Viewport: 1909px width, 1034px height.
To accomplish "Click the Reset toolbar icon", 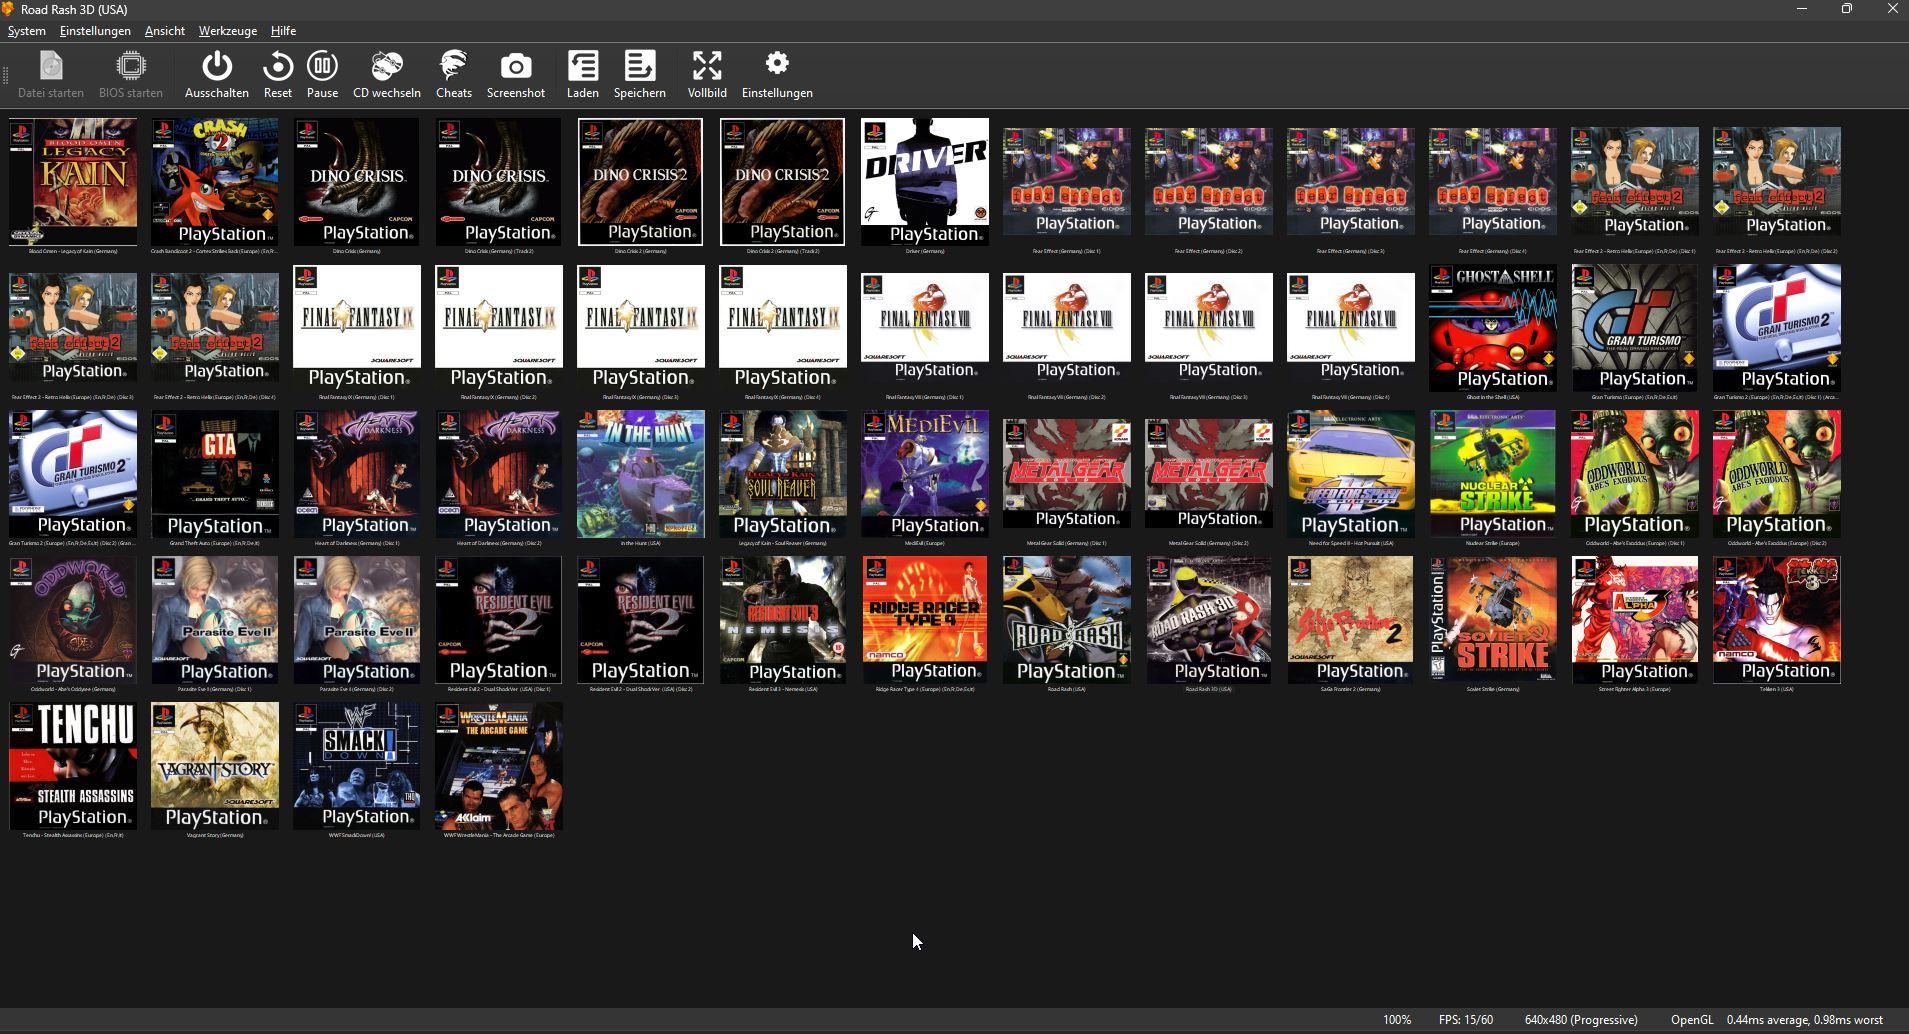I will [278, 66].
